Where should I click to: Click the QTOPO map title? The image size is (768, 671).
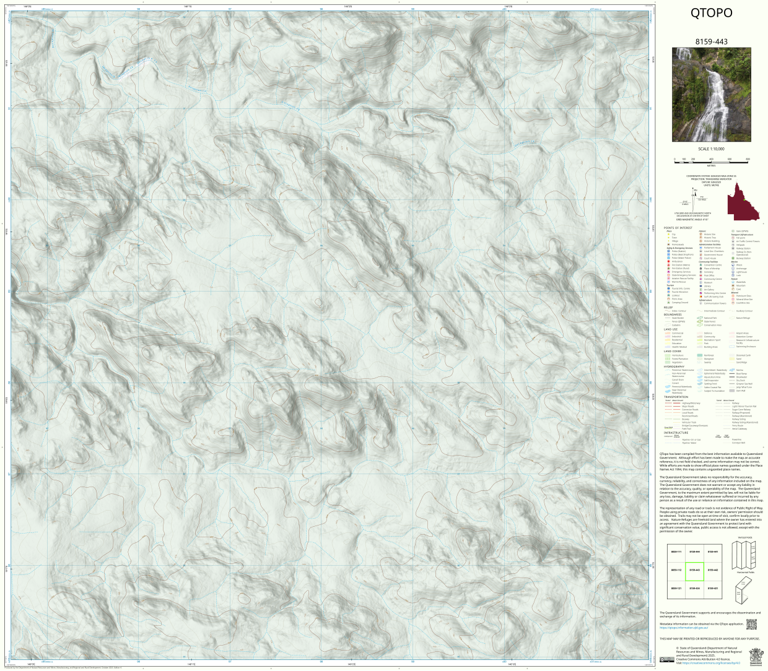(x=711, y=13)
